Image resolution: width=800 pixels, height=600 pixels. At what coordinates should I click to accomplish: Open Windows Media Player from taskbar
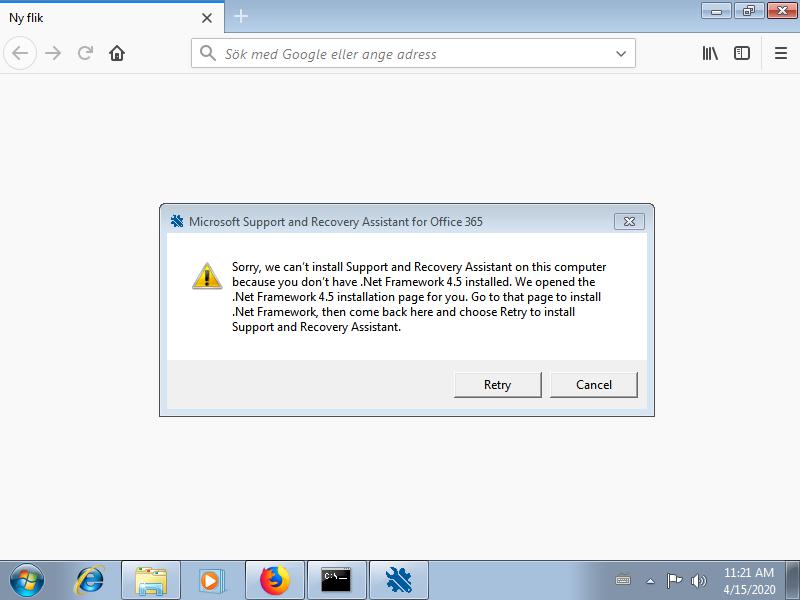point(210,581)
